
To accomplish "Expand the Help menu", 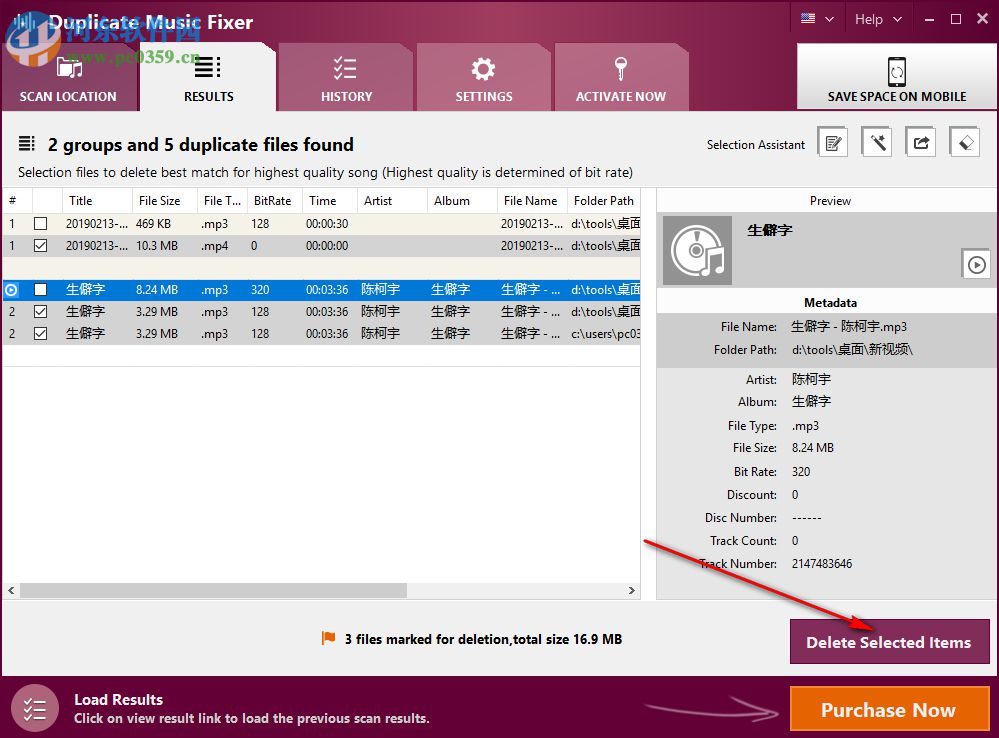I will click(x=878, y=18).
